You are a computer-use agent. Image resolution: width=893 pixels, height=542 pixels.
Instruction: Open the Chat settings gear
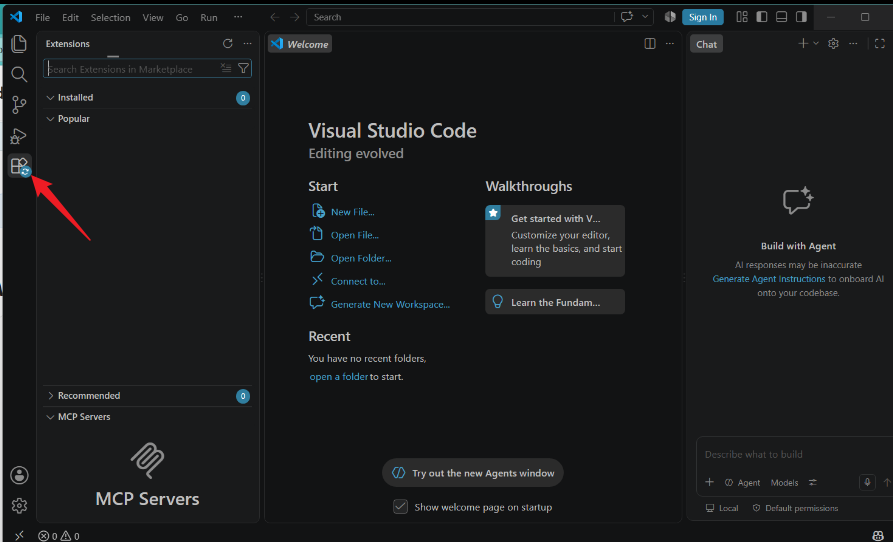click(833, 44)
